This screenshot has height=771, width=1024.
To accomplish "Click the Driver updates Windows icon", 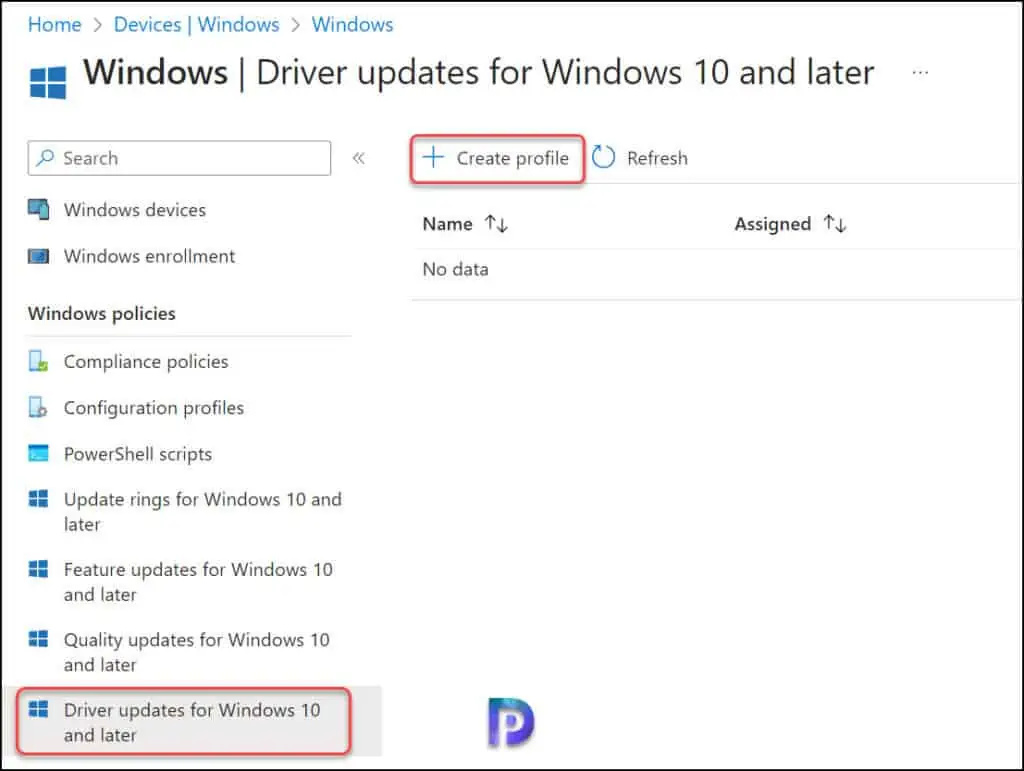I will tap(39, 709).
